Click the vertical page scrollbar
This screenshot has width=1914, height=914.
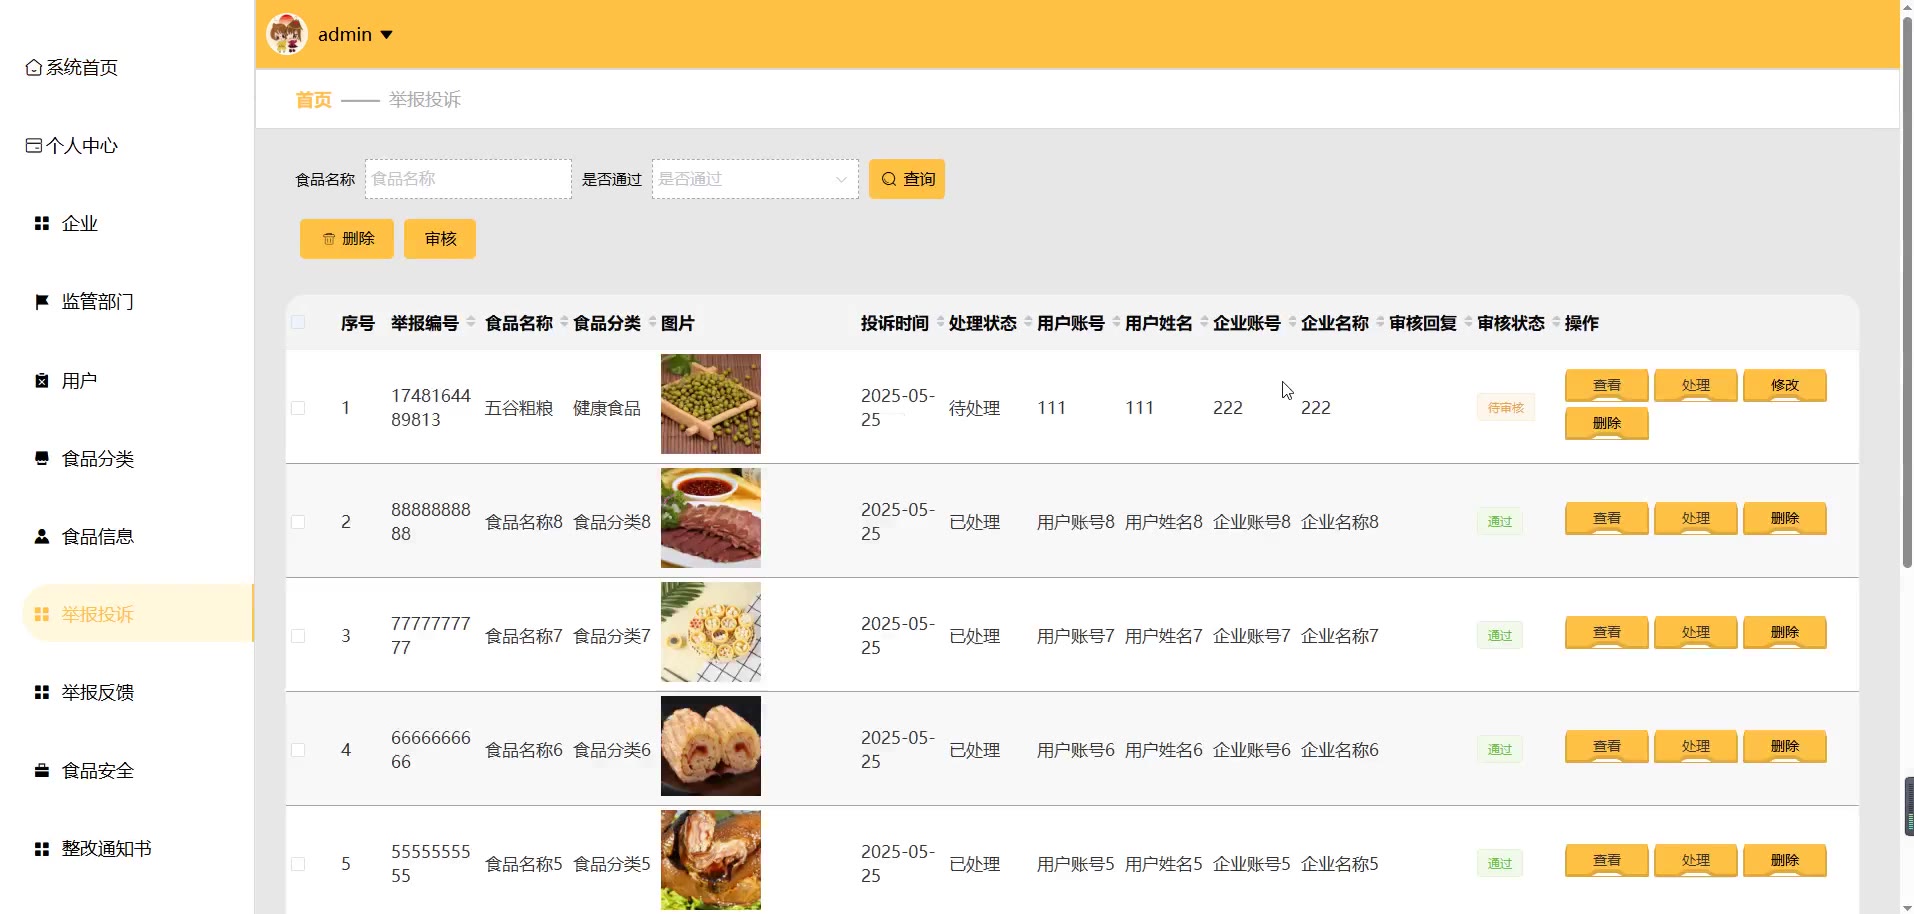pos(1907,290)
